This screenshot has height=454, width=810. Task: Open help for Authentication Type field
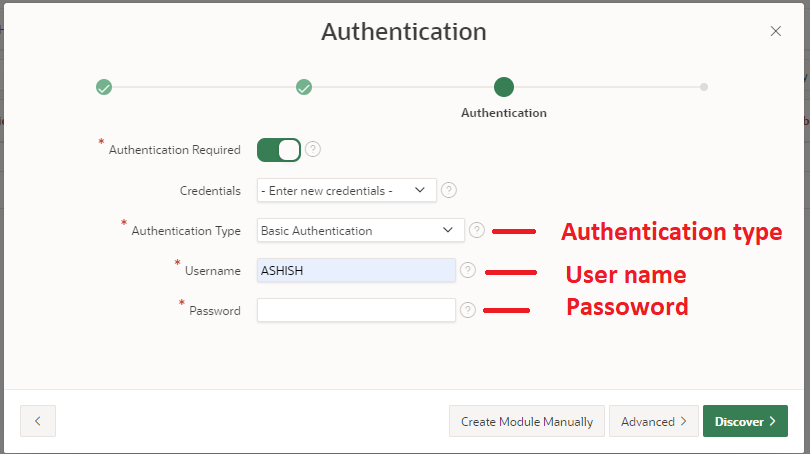477,230
